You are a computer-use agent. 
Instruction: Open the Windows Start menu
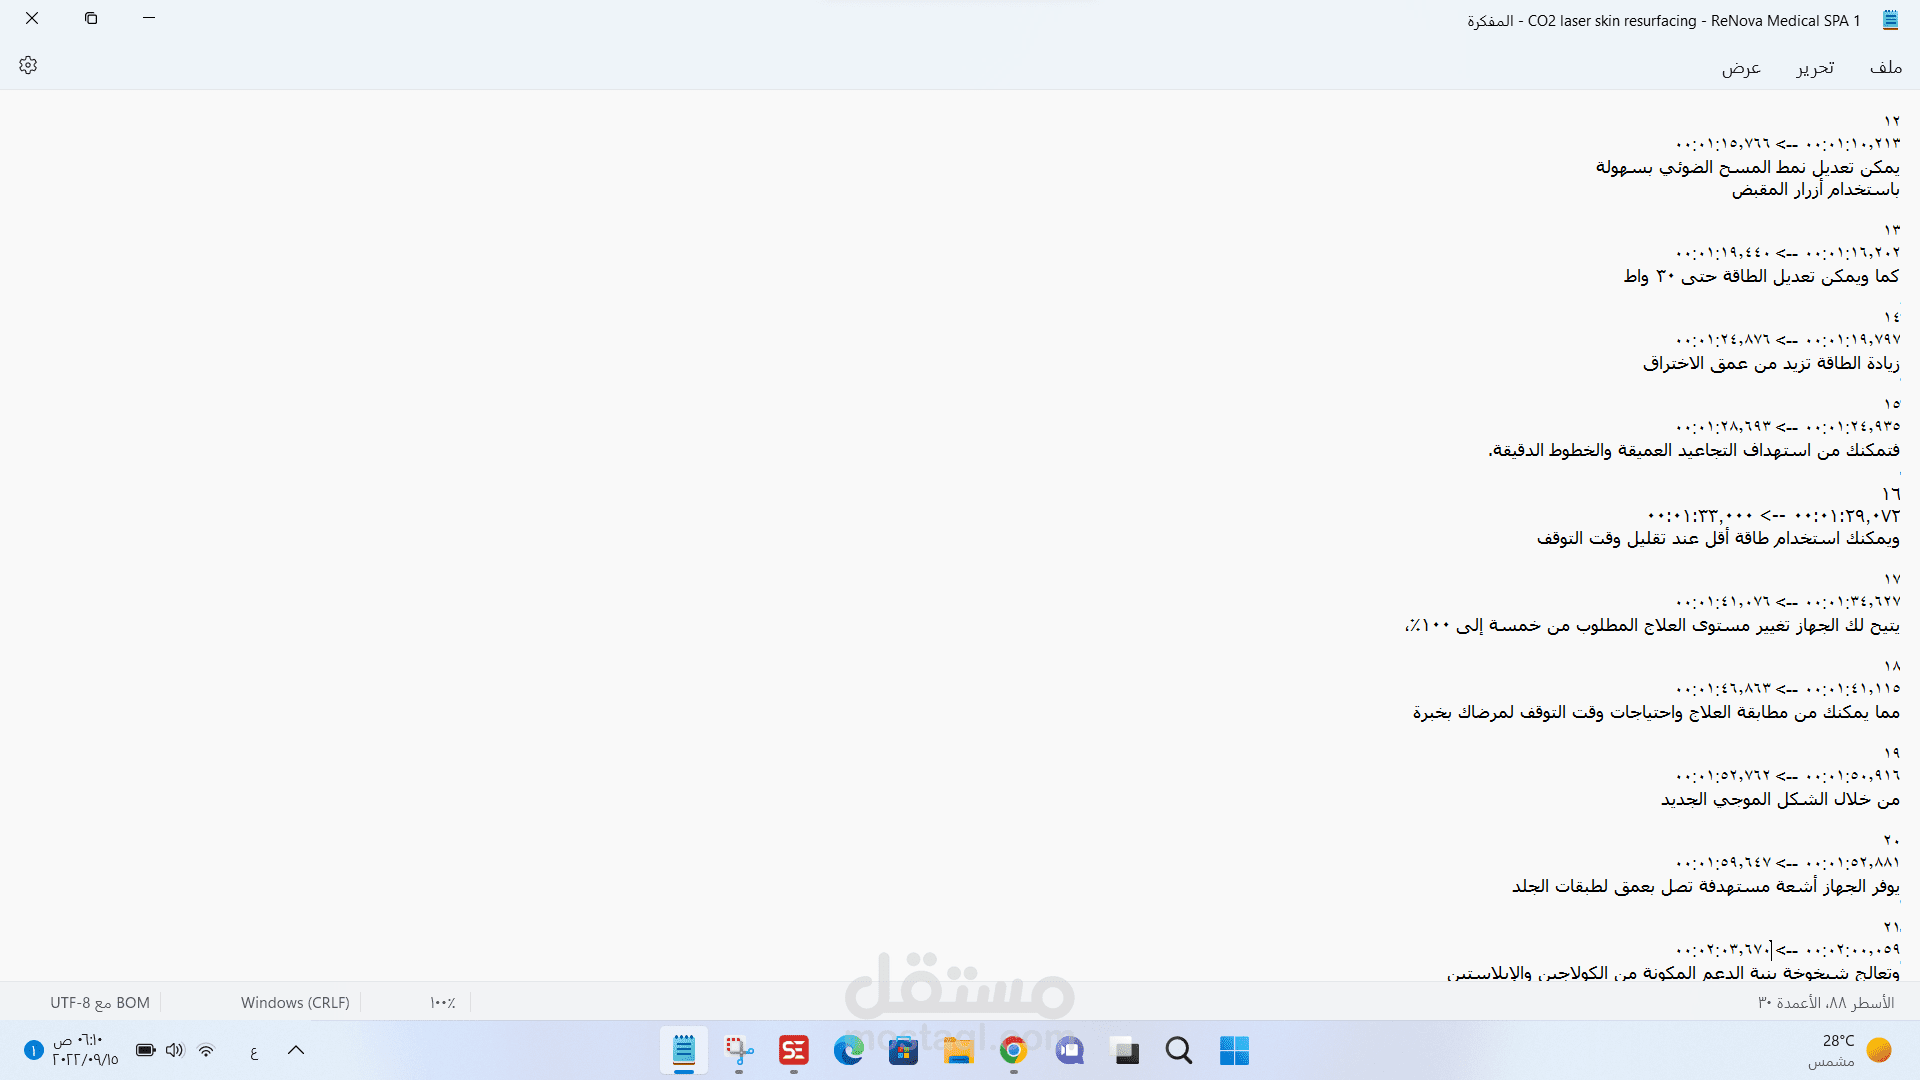[1234, 1050]
